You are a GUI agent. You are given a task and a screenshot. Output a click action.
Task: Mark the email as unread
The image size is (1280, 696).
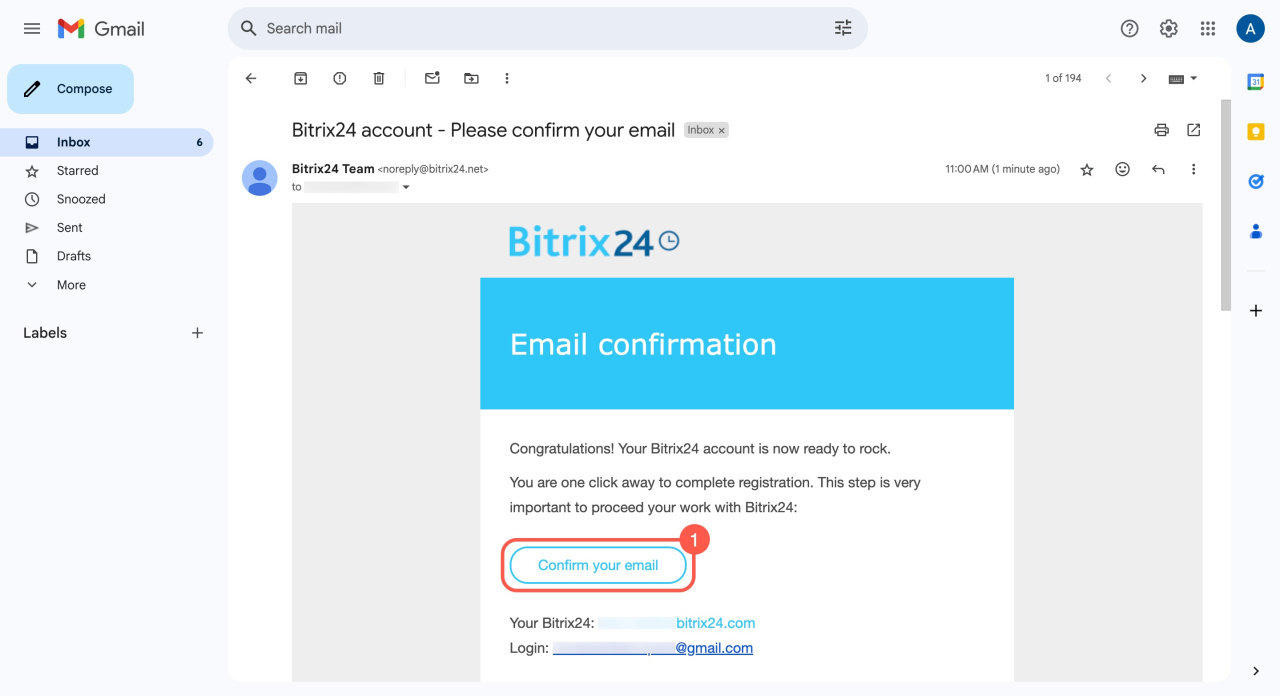click(432, 78)
